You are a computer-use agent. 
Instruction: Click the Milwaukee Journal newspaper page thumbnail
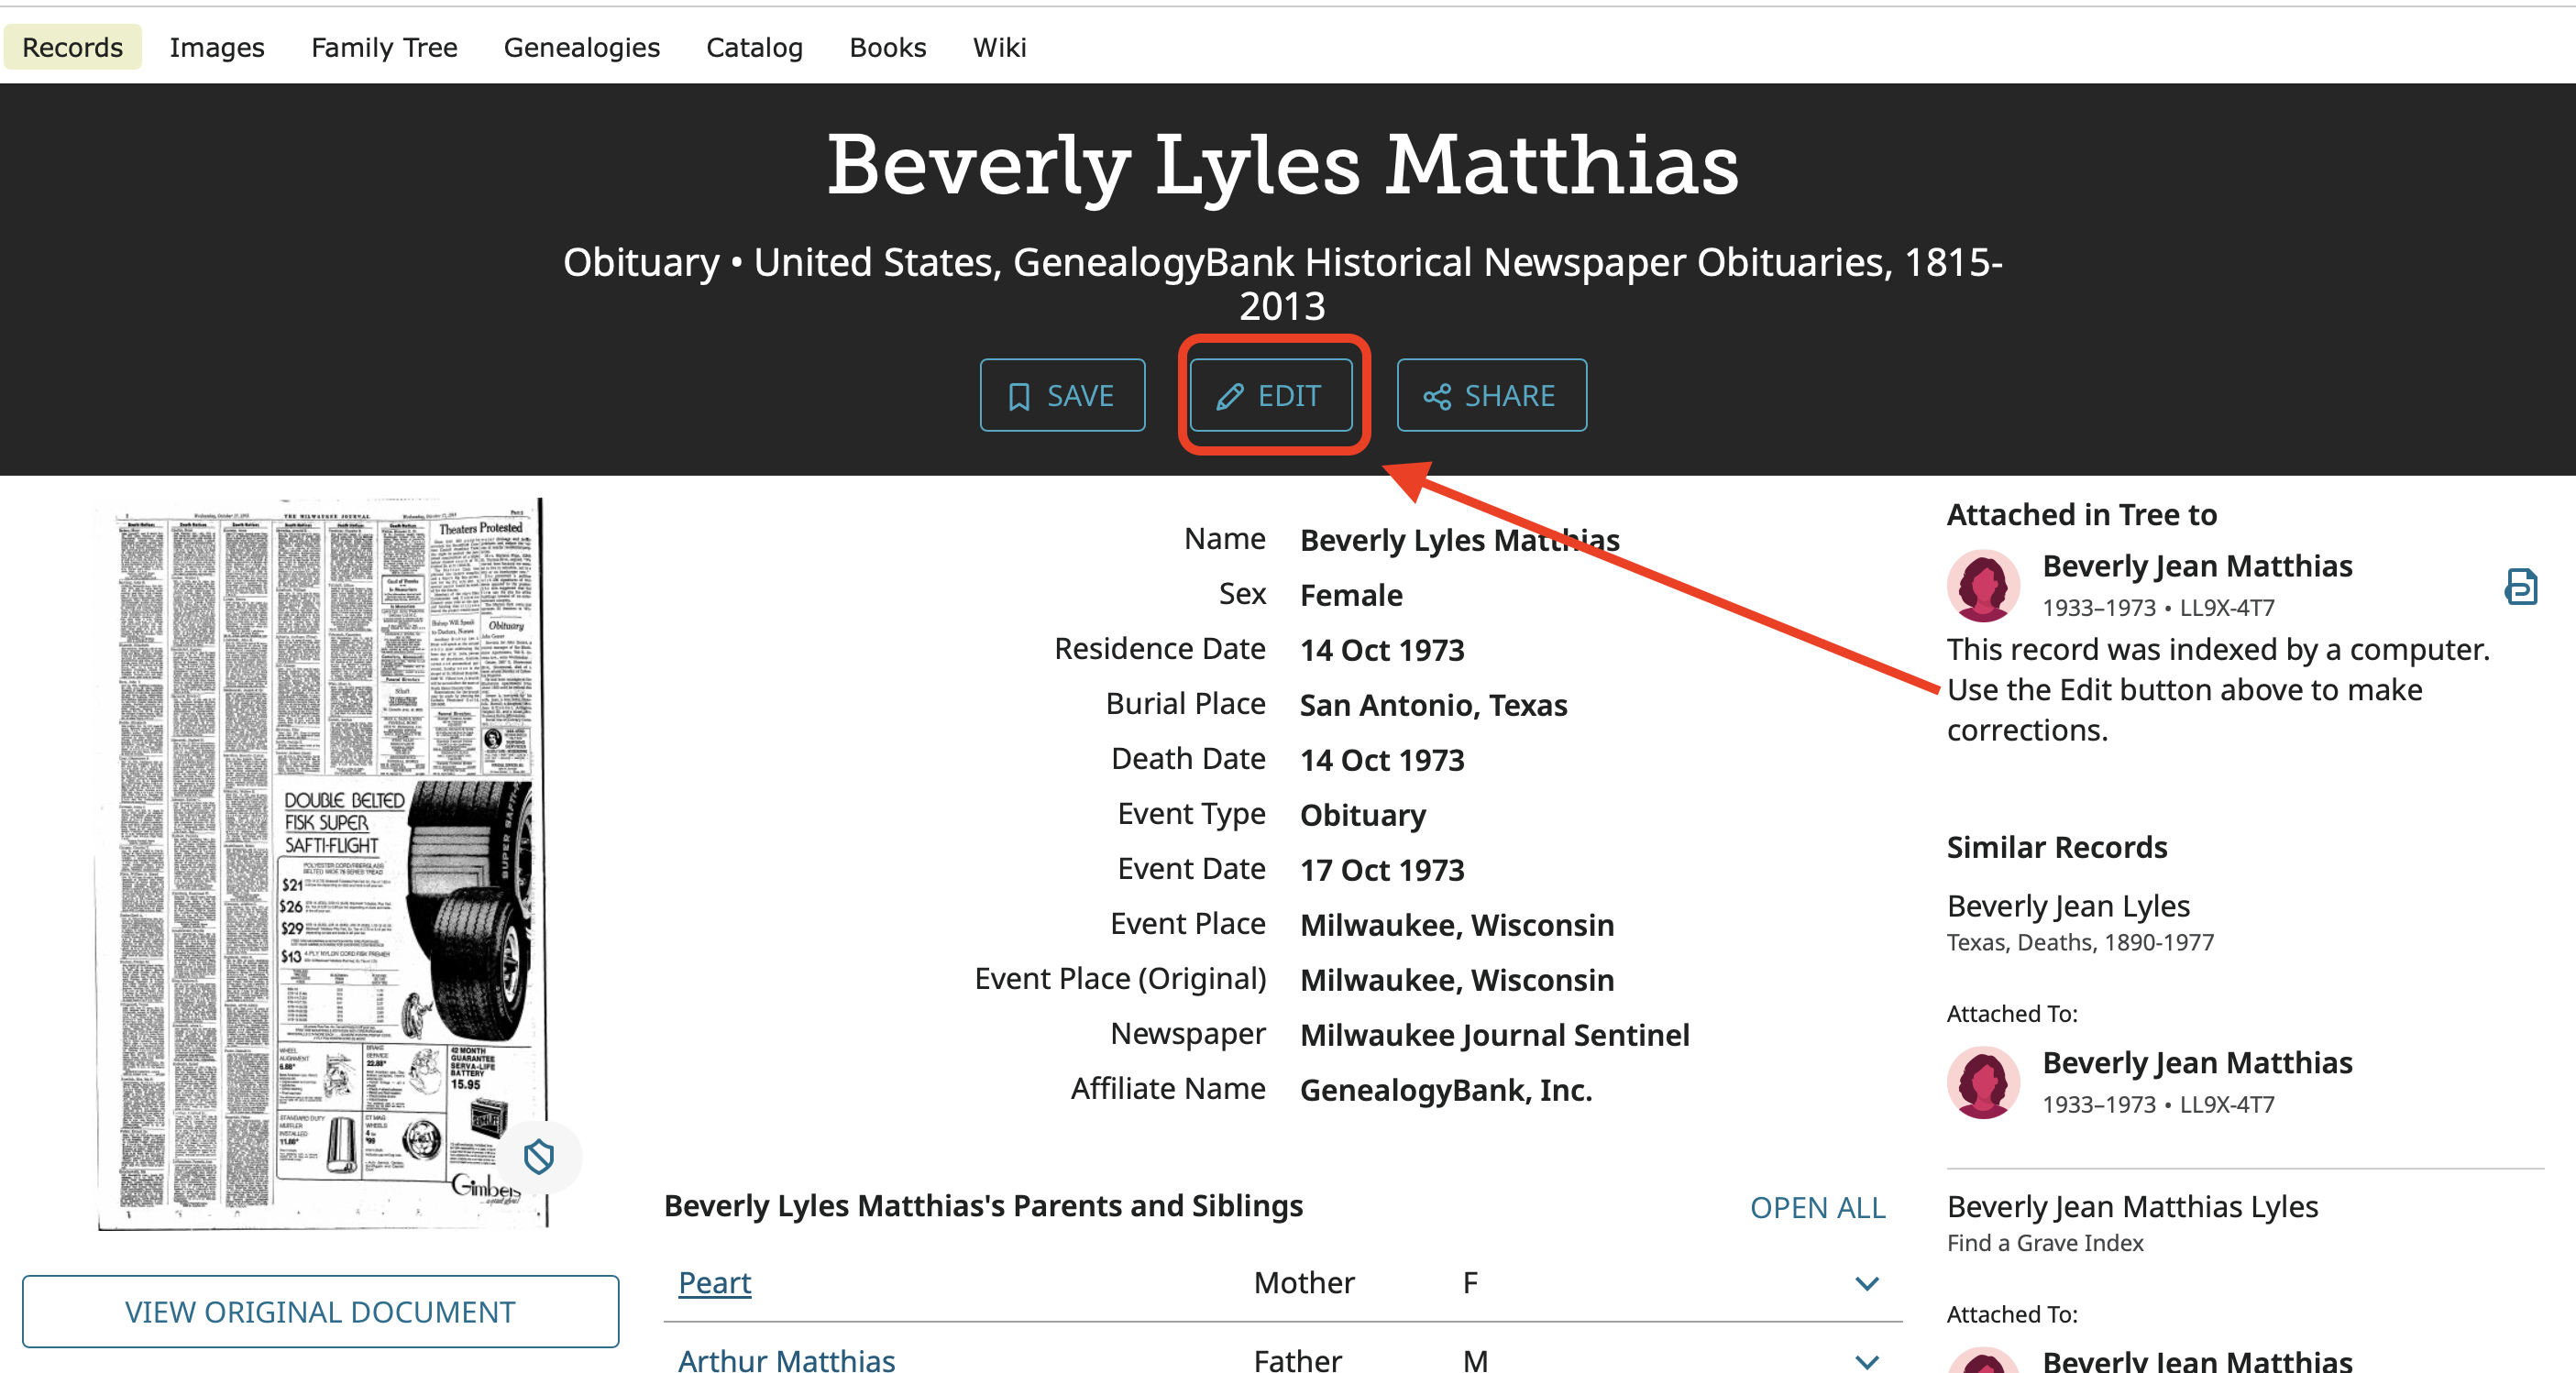click(321, 862)
